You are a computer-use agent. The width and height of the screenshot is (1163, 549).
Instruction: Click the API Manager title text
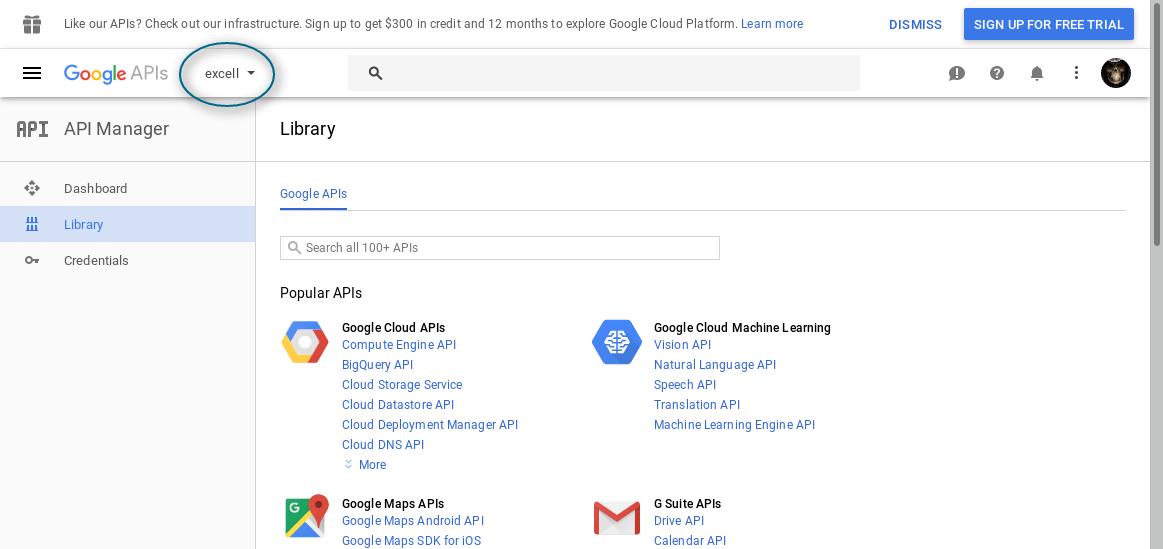(116, 129)
